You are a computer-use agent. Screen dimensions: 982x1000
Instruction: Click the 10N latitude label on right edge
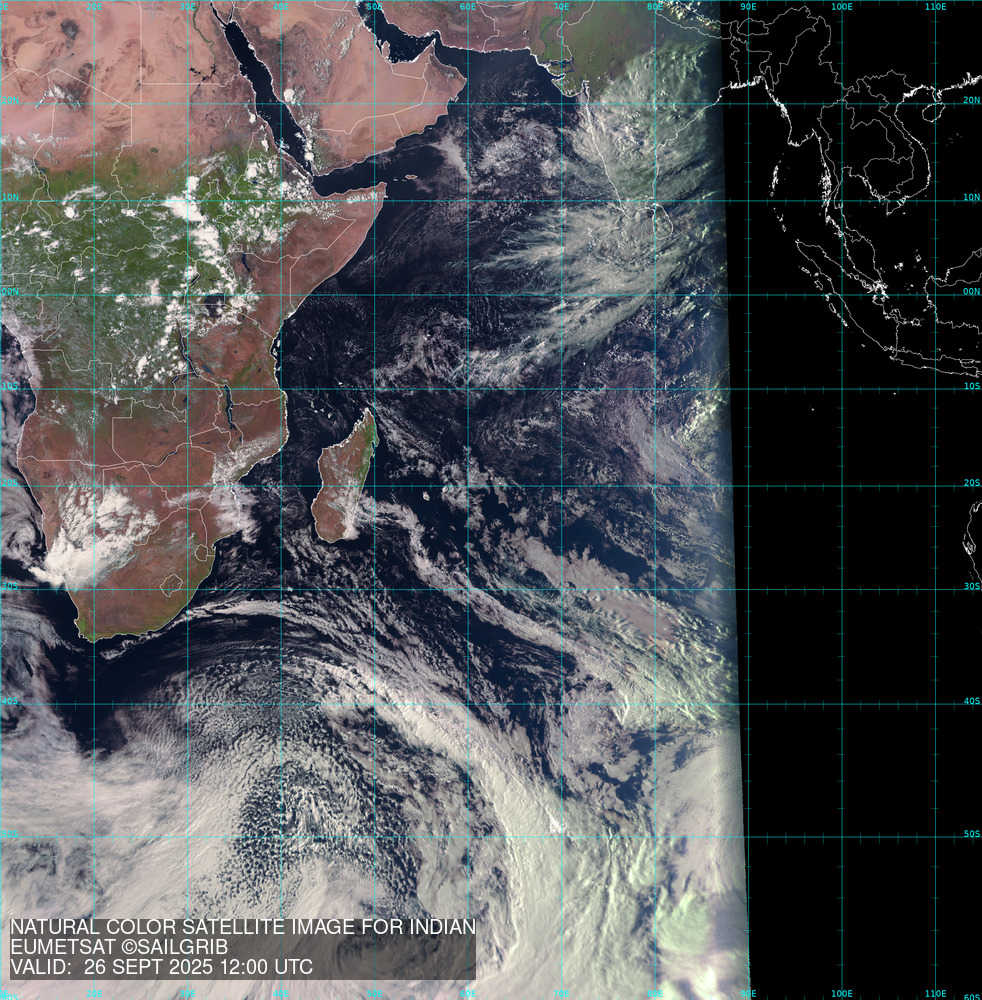pos(972,198)
